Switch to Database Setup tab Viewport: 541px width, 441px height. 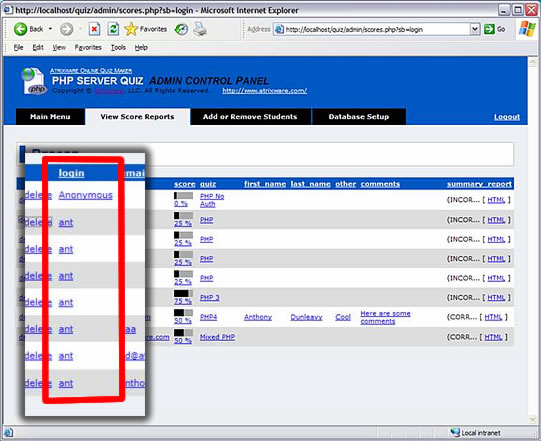(x=359, y=117)
